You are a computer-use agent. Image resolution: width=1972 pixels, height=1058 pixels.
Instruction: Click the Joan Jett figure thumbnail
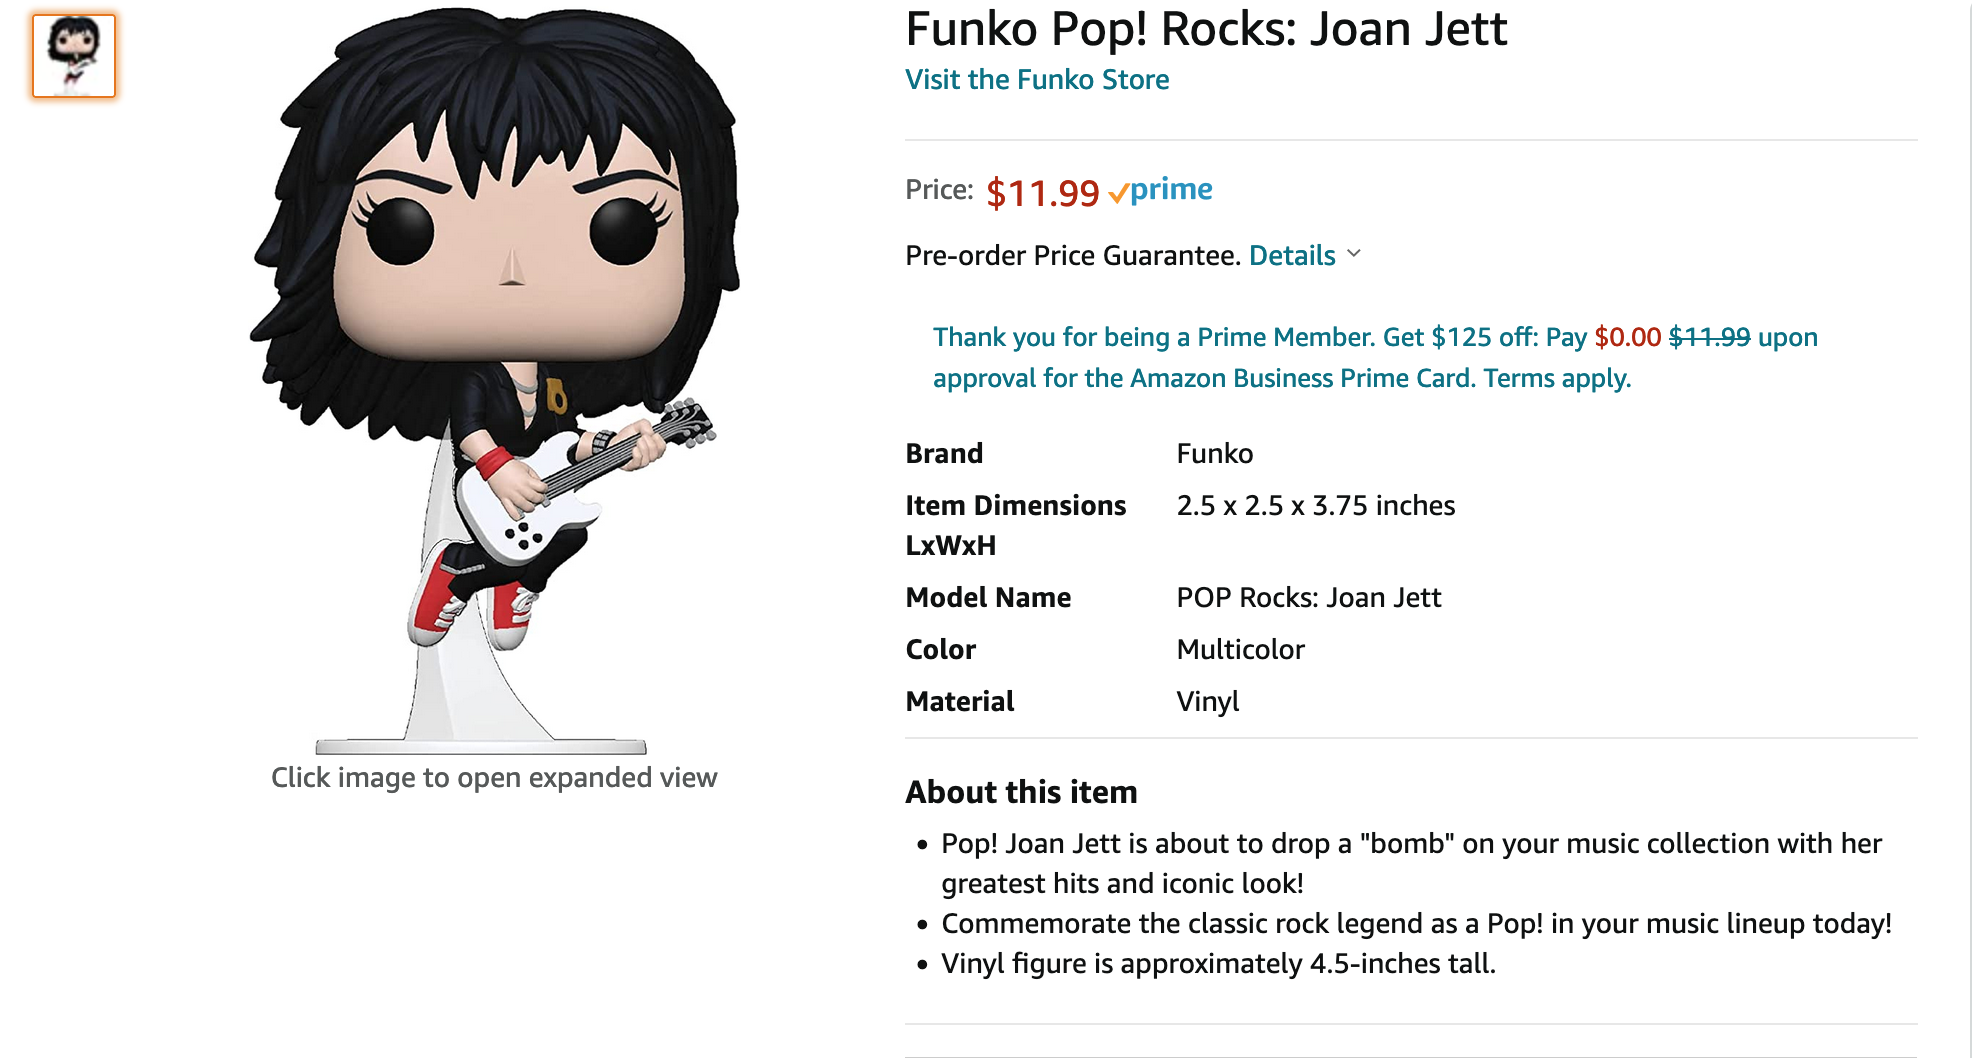(74, 56)
